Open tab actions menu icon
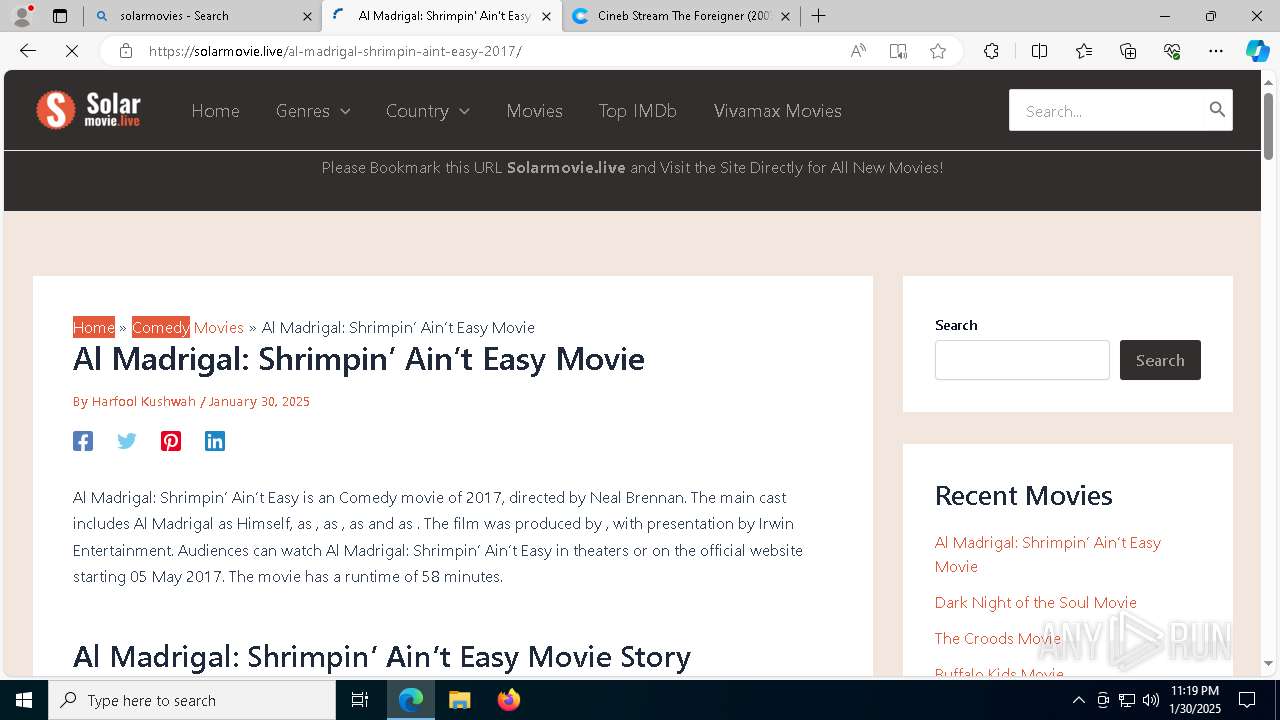This screenshot has height=720, width=1280. pos(60,16)
